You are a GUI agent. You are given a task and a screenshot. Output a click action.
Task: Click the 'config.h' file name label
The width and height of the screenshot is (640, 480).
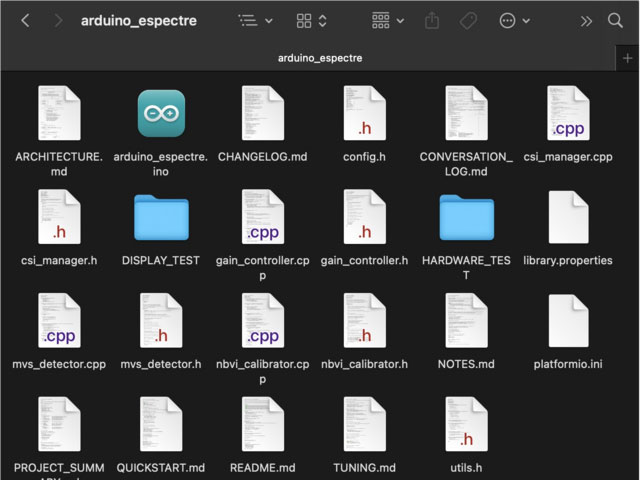coord(364,157)
